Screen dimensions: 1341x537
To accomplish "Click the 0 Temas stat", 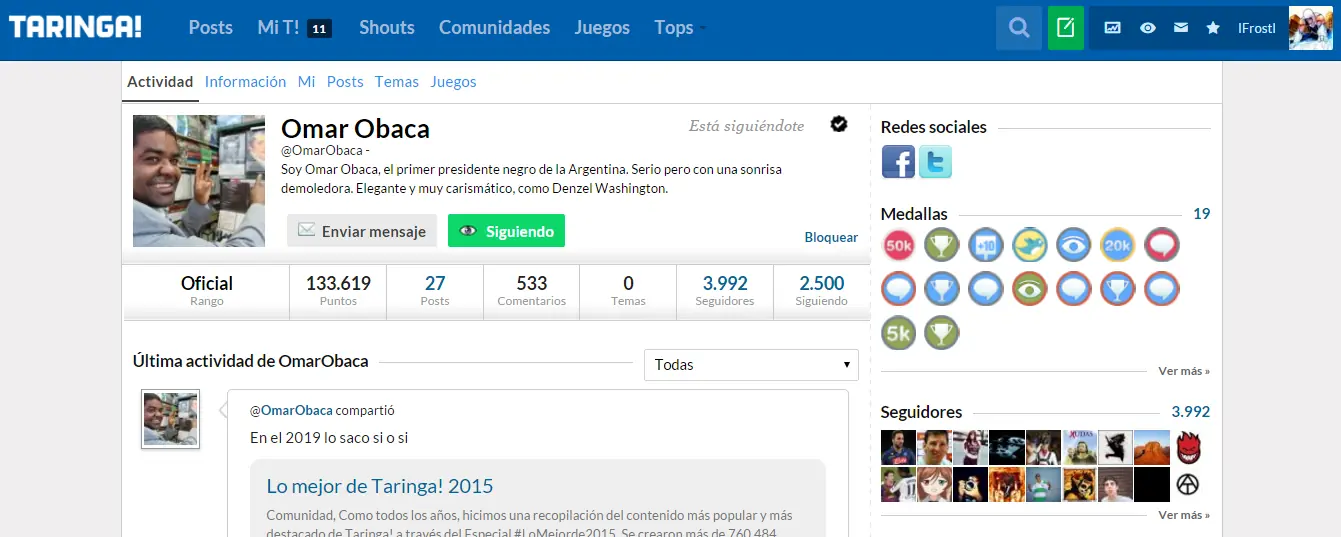I will (628, 291).
